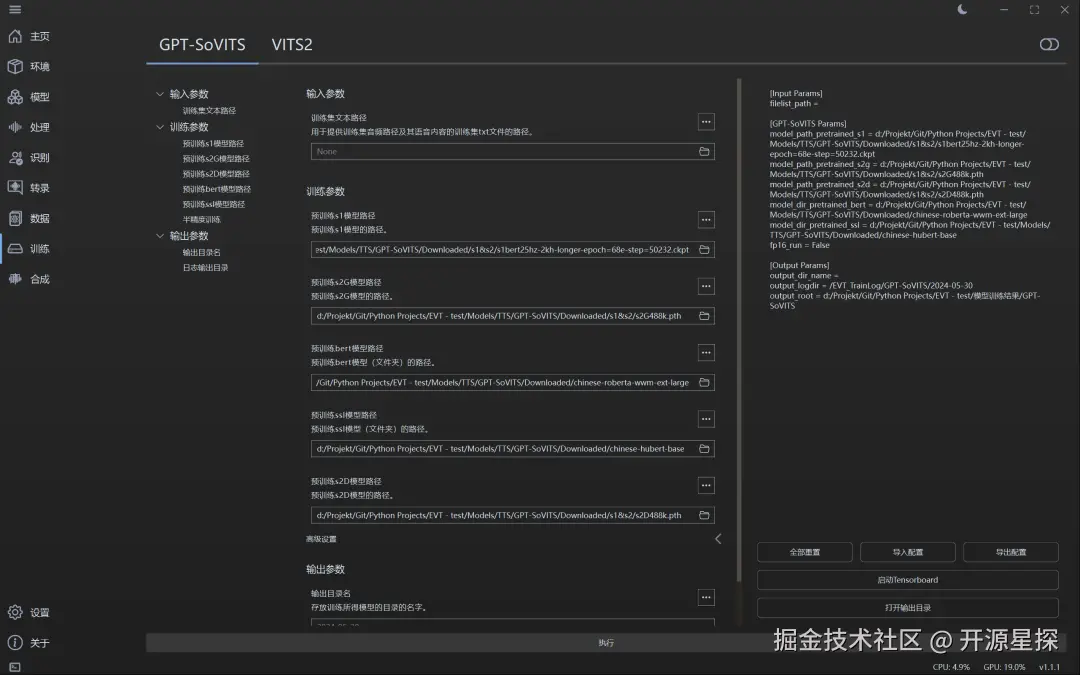
Task: Toggle dark mode with the moon icon
Action: [x=962, y=10]
